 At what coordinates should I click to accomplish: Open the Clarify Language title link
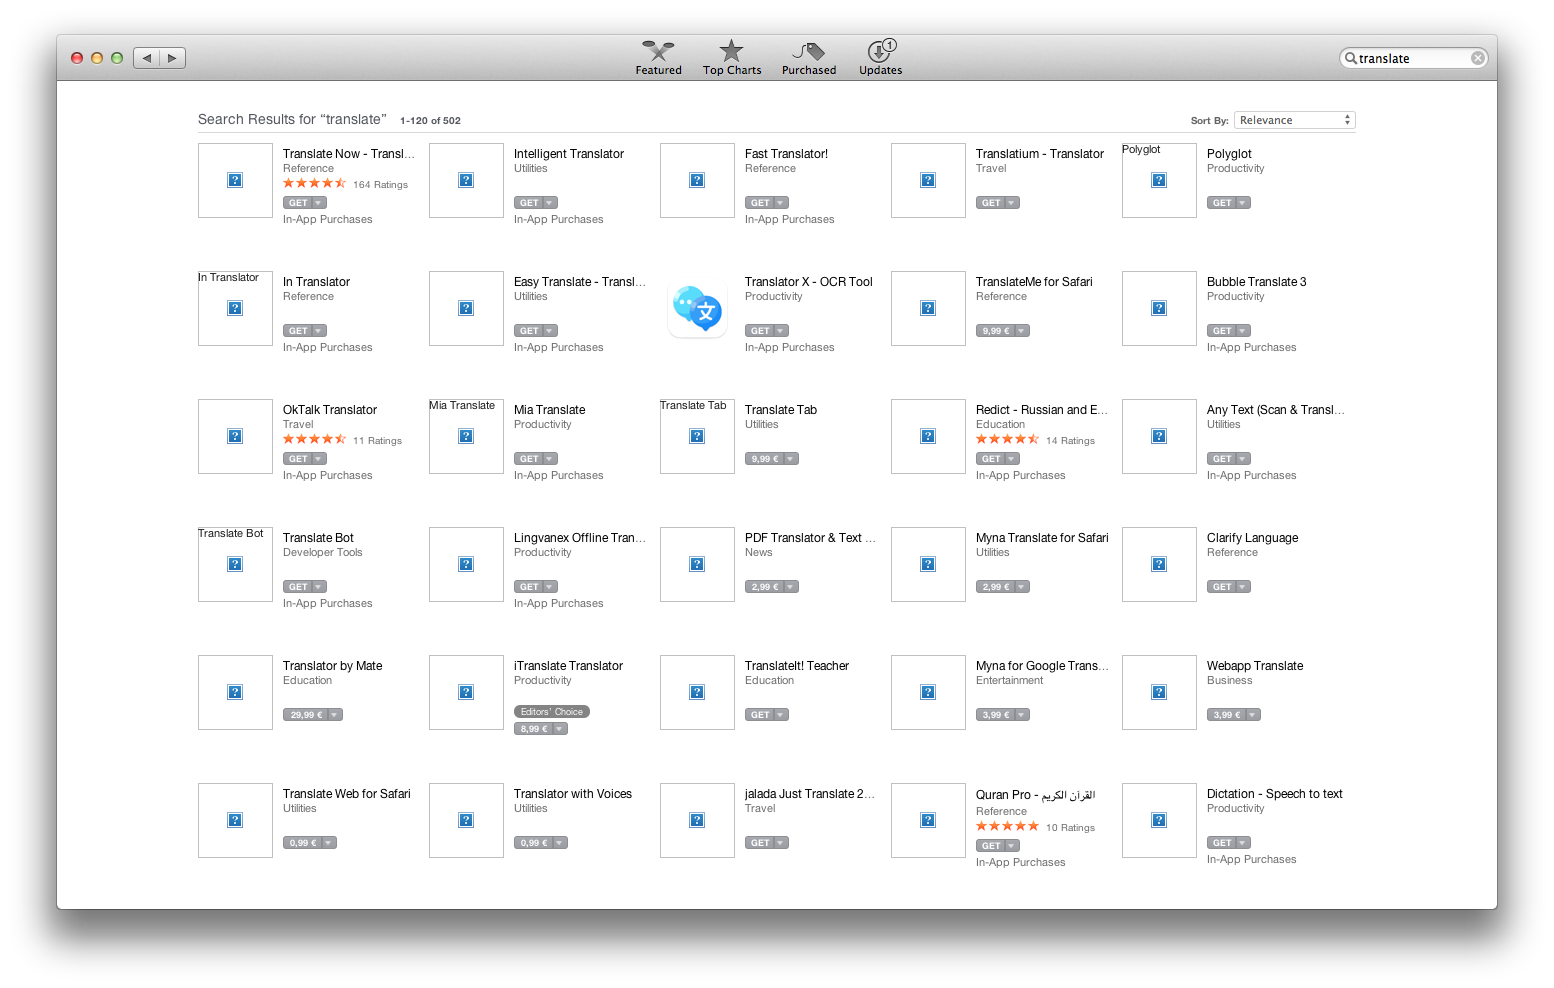[1252, 538]
